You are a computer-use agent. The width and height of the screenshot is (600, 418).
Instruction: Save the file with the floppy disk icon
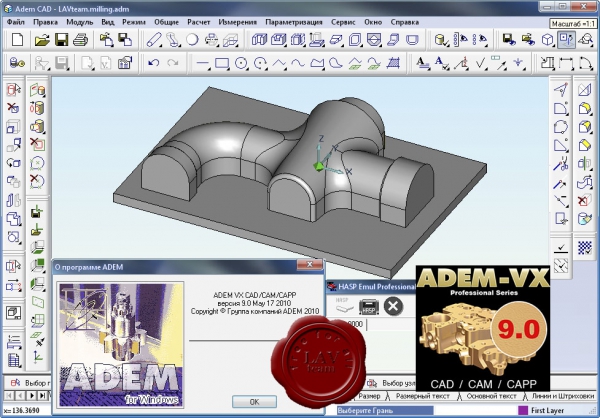[61, 40]
